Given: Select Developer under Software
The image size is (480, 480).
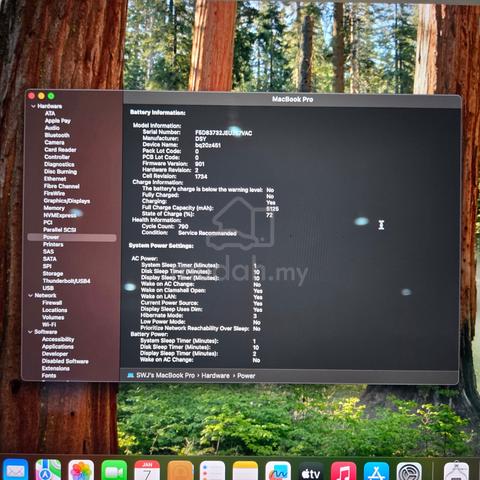Looking at the screenshot, I should (55, 354).
